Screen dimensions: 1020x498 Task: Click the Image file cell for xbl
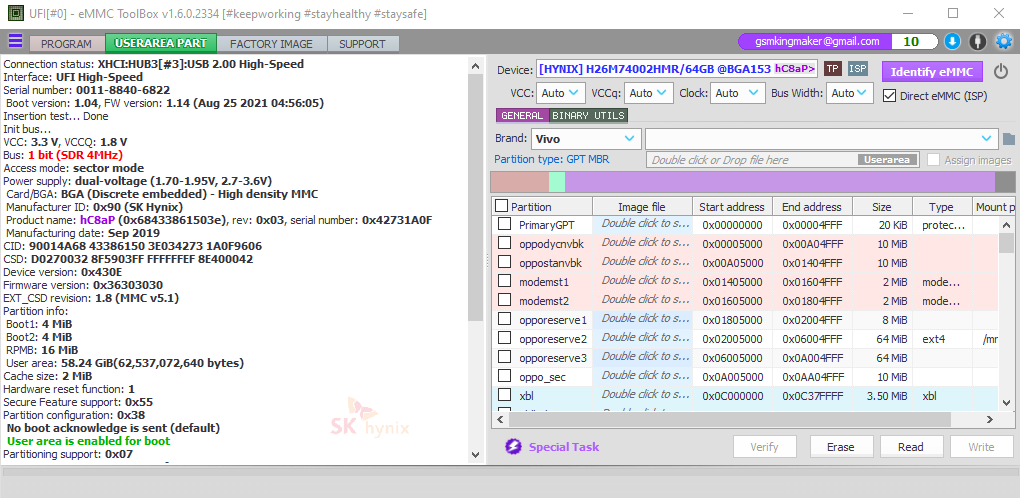[642, 395]
